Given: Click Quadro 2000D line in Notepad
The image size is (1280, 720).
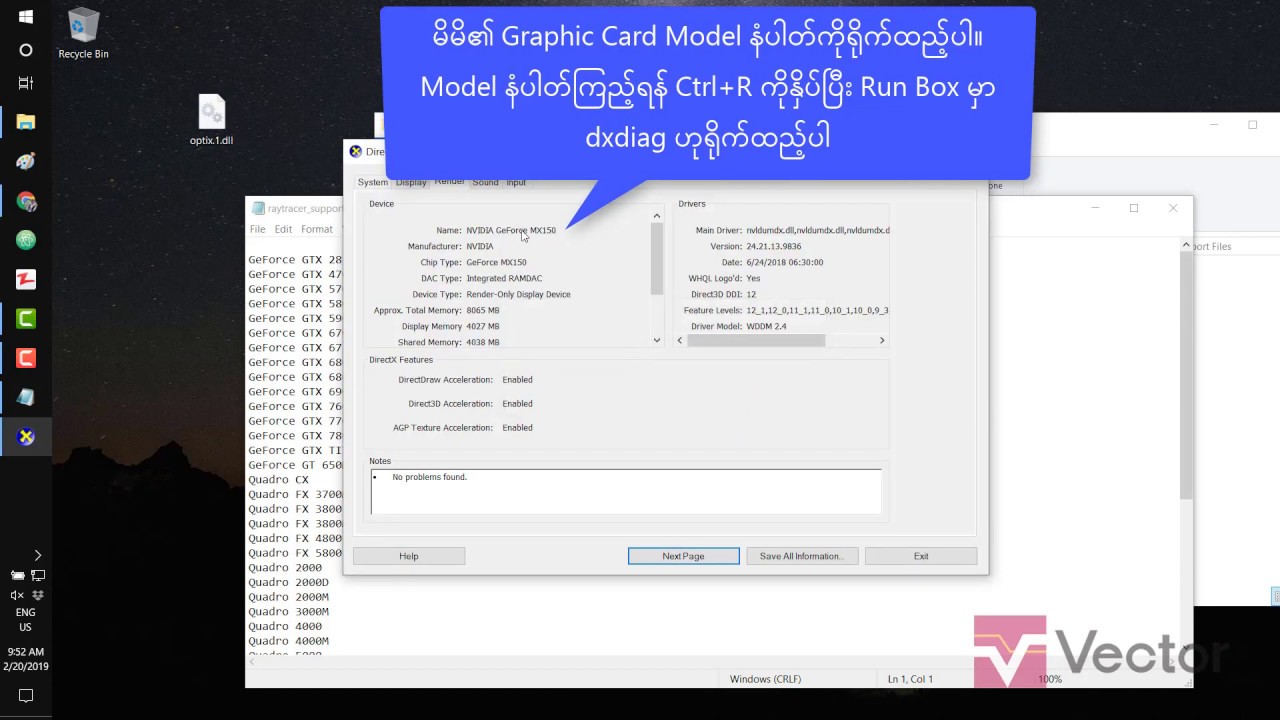Looking at the screenshot, I should click(x=288, y=582).
